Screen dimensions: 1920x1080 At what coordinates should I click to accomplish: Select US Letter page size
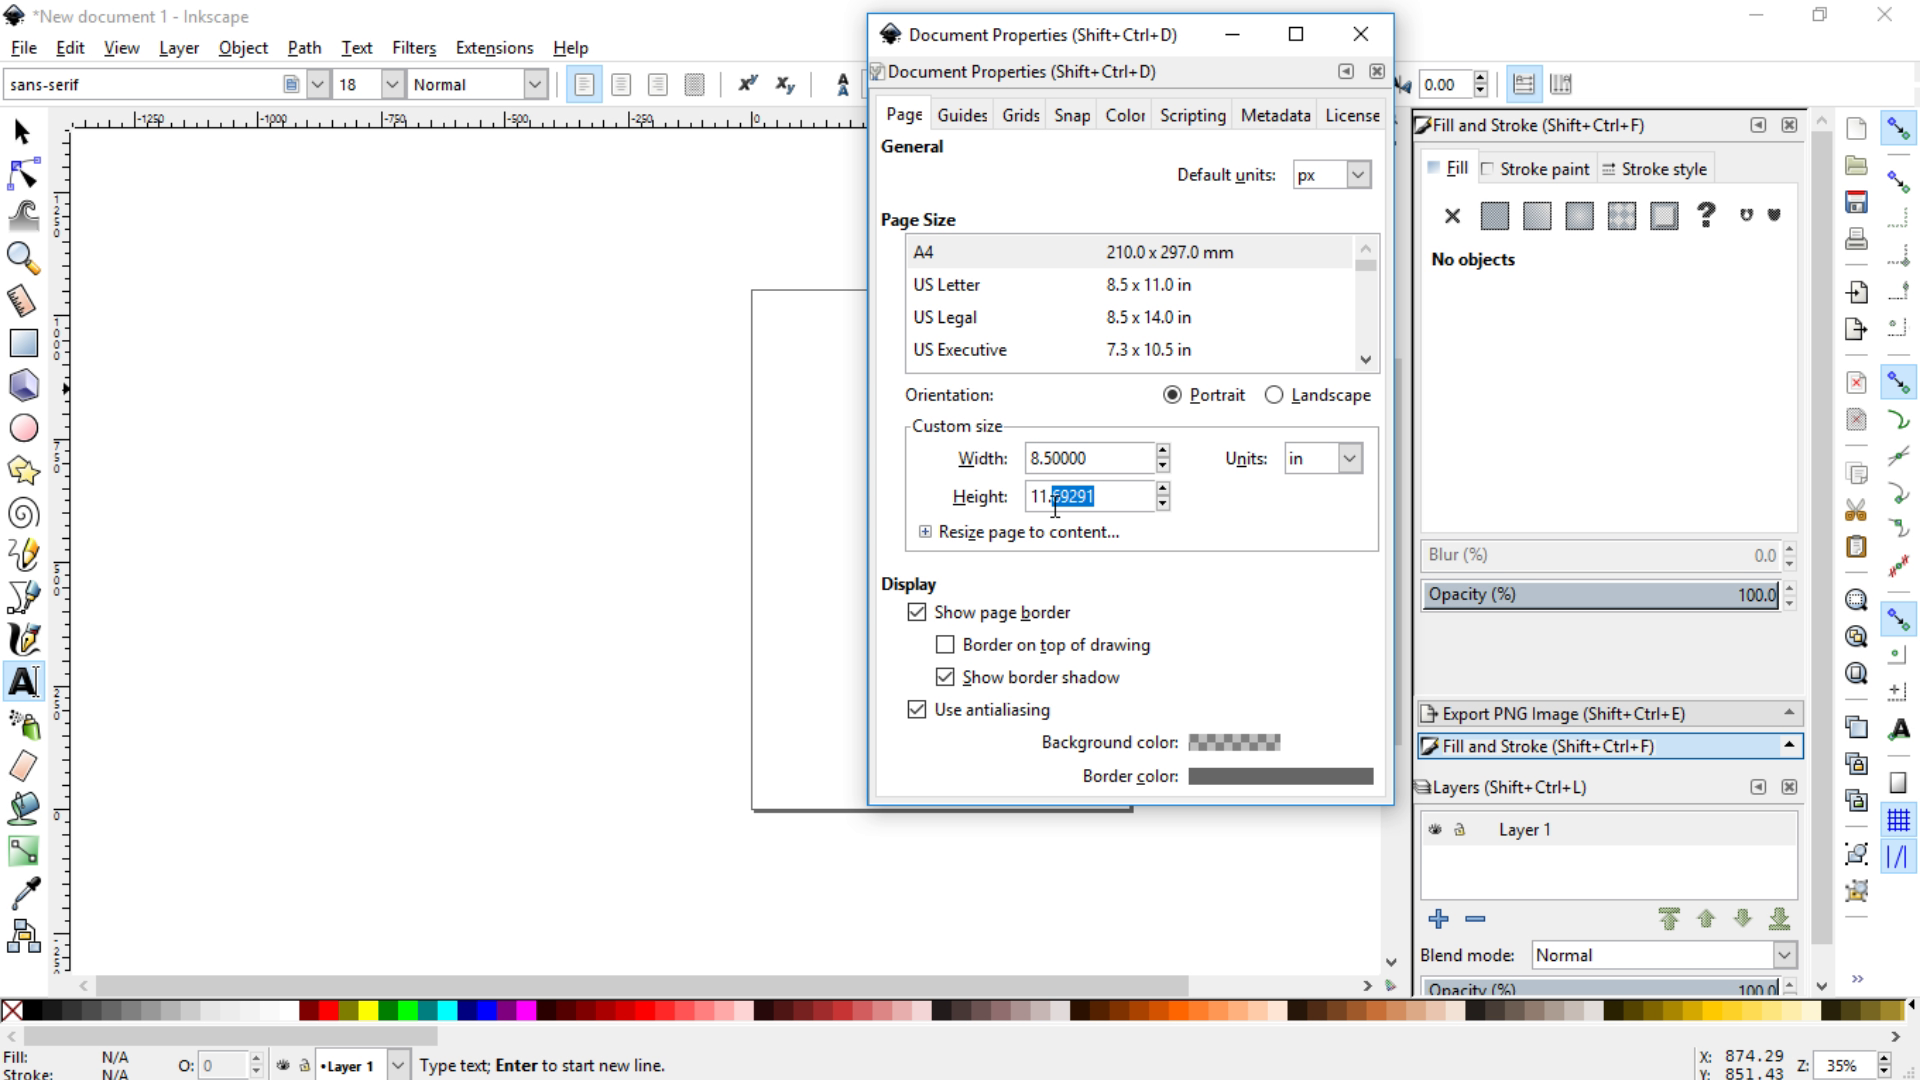[x=1130, y=285]
